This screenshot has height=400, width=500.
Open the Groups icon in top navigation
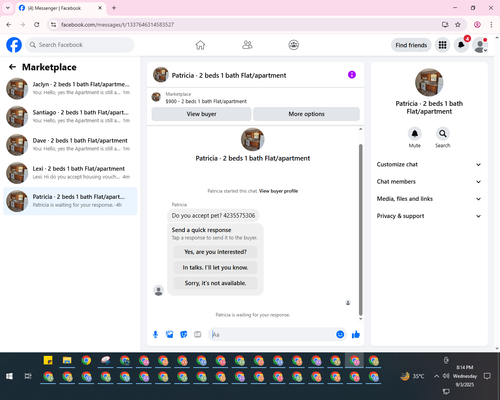[x=294, y=45]
